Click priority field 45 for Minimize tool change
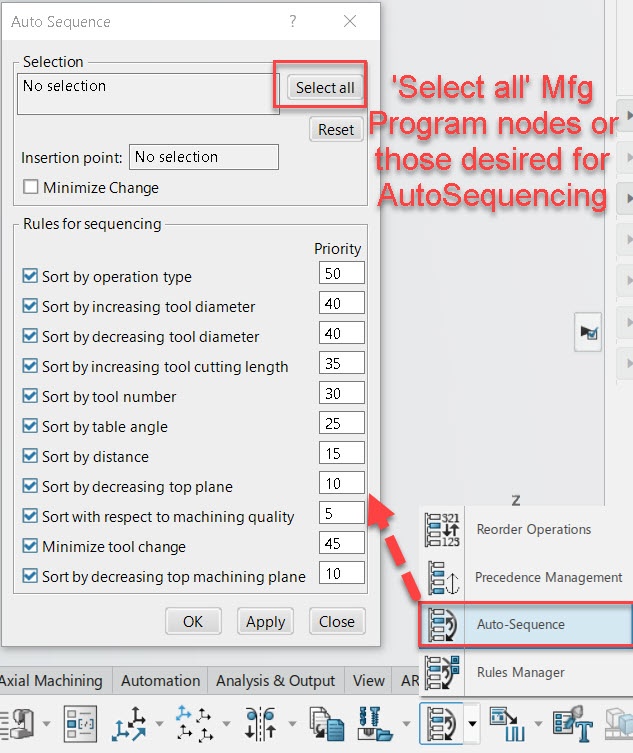The width and height of the screenshot is (633, 753). click(x=341, y=543)
